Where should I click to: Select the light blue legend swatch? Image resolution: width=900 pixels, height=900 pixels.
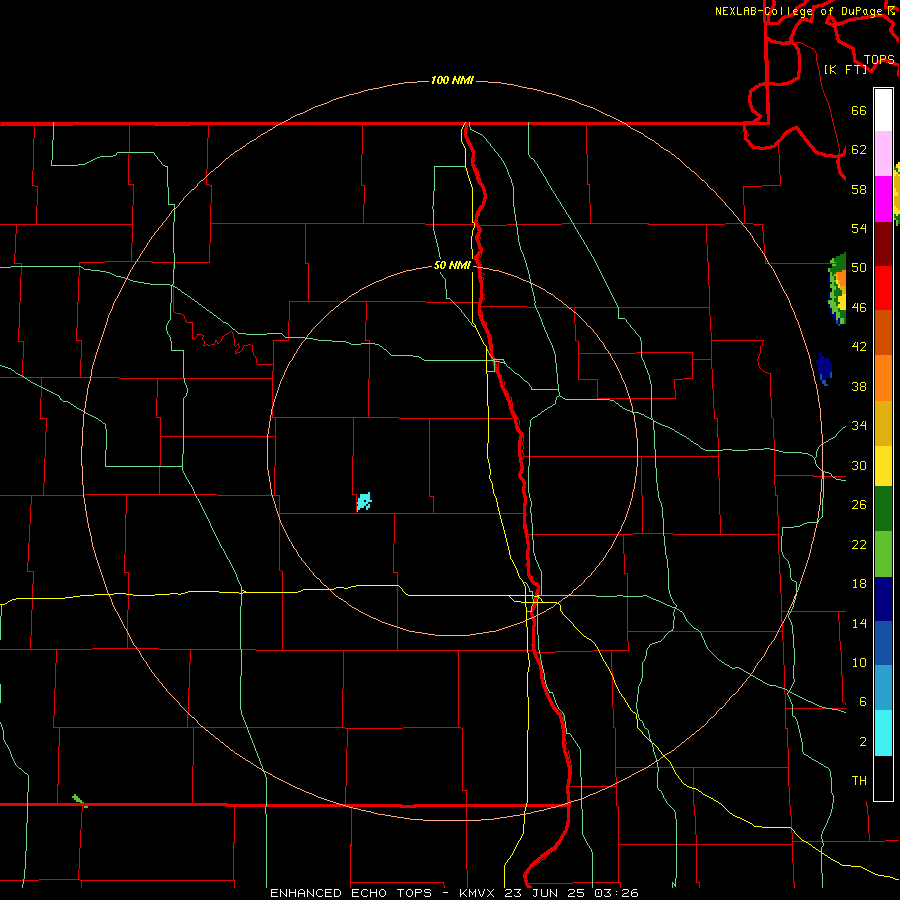(883, 688)
